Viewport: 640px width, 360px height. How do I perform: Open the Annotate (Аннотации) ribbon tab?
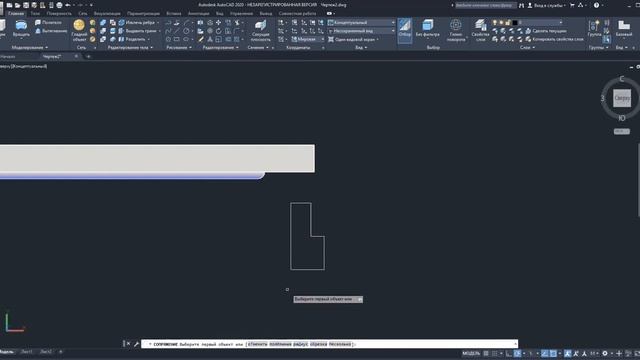point(199,13)
